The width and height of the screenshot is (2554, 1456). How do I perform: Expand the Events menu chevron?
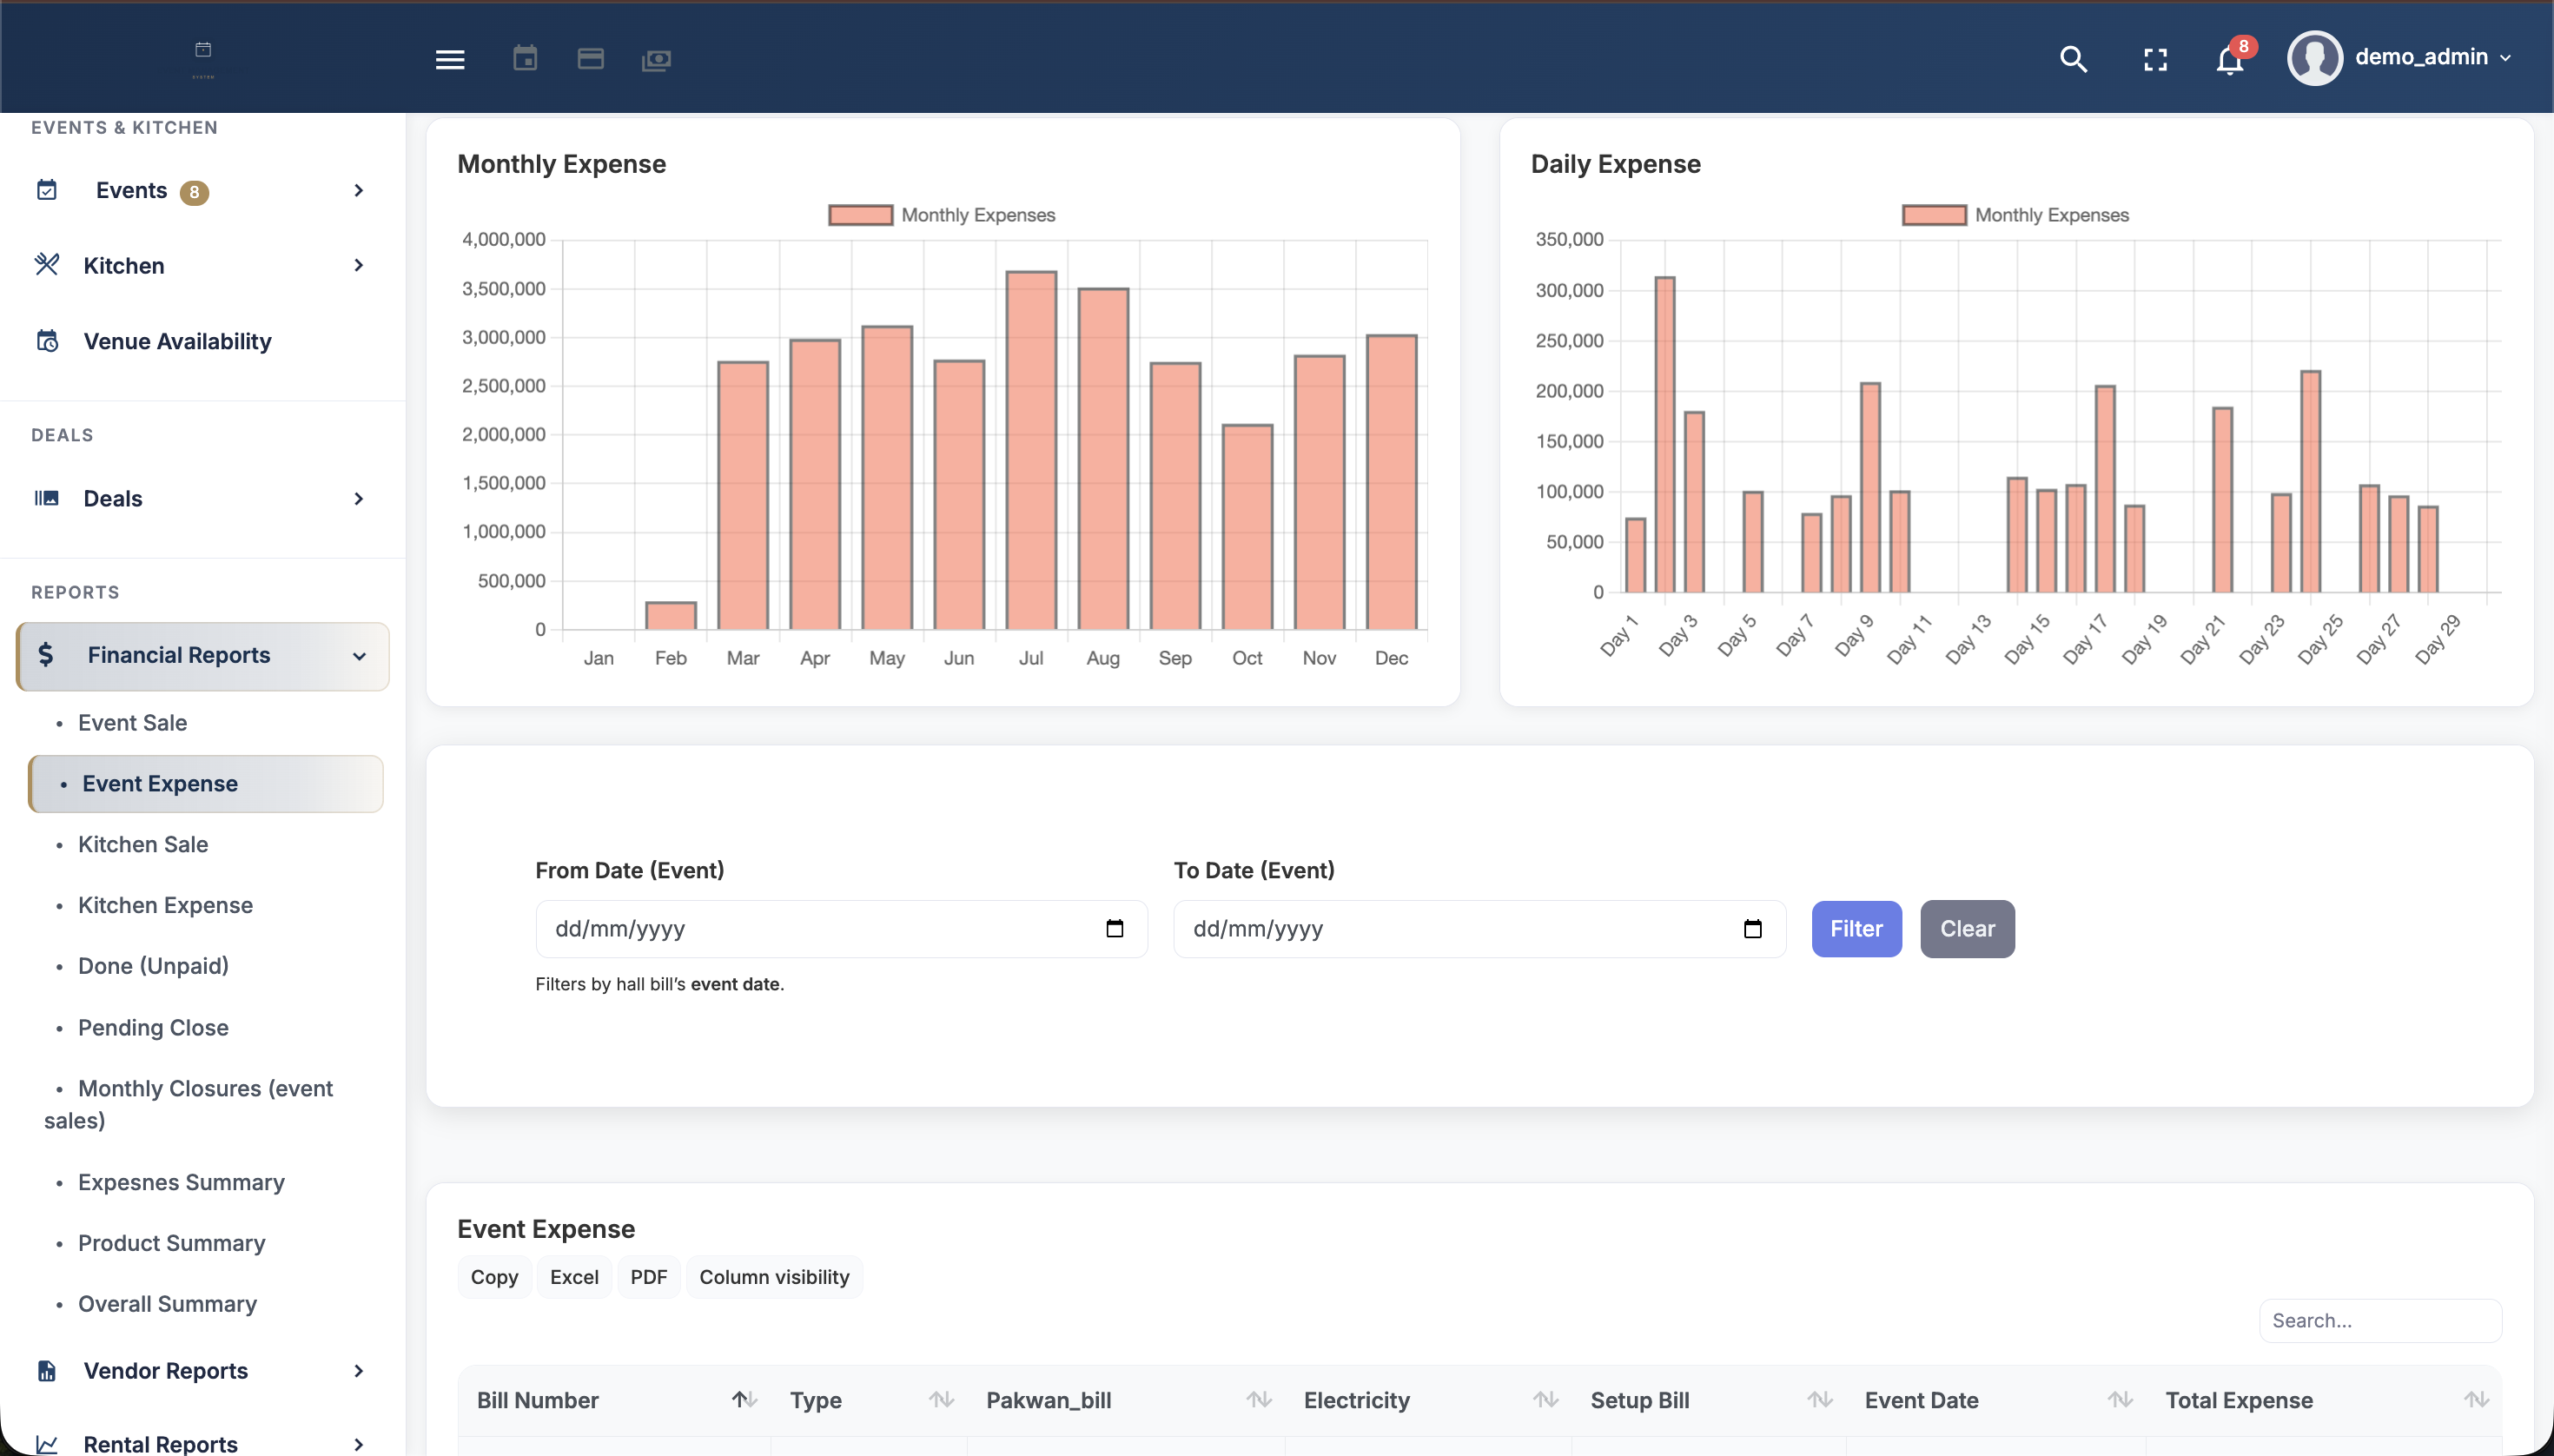pyautogui.click(x=359, y=190)
